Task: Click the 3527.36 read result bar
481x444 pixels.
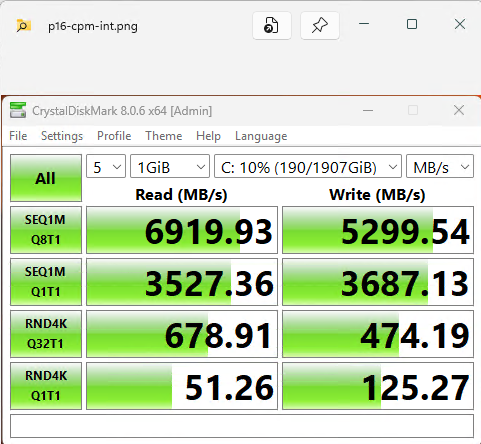Action: click(x=182, y=282)
